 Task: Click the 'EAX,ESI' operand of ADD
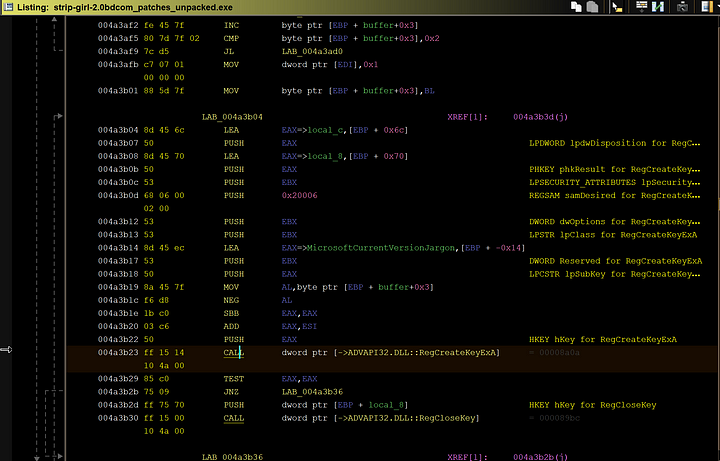point(299,326)
